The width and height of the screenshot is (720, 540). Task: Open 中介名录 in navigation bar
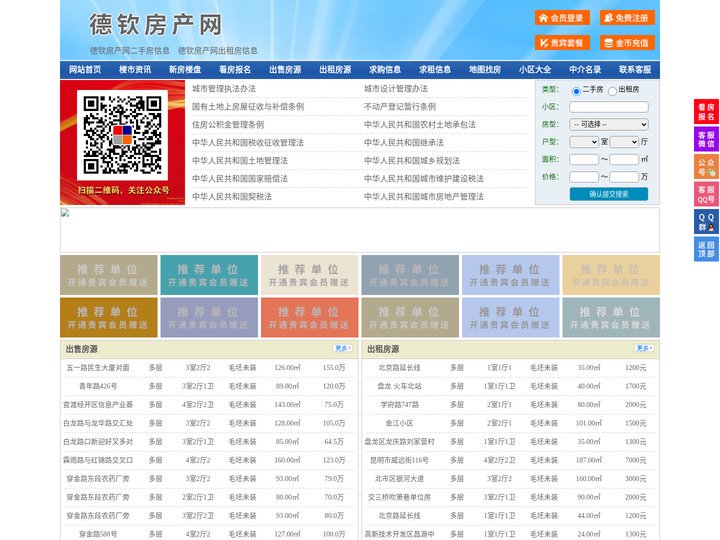585,70
